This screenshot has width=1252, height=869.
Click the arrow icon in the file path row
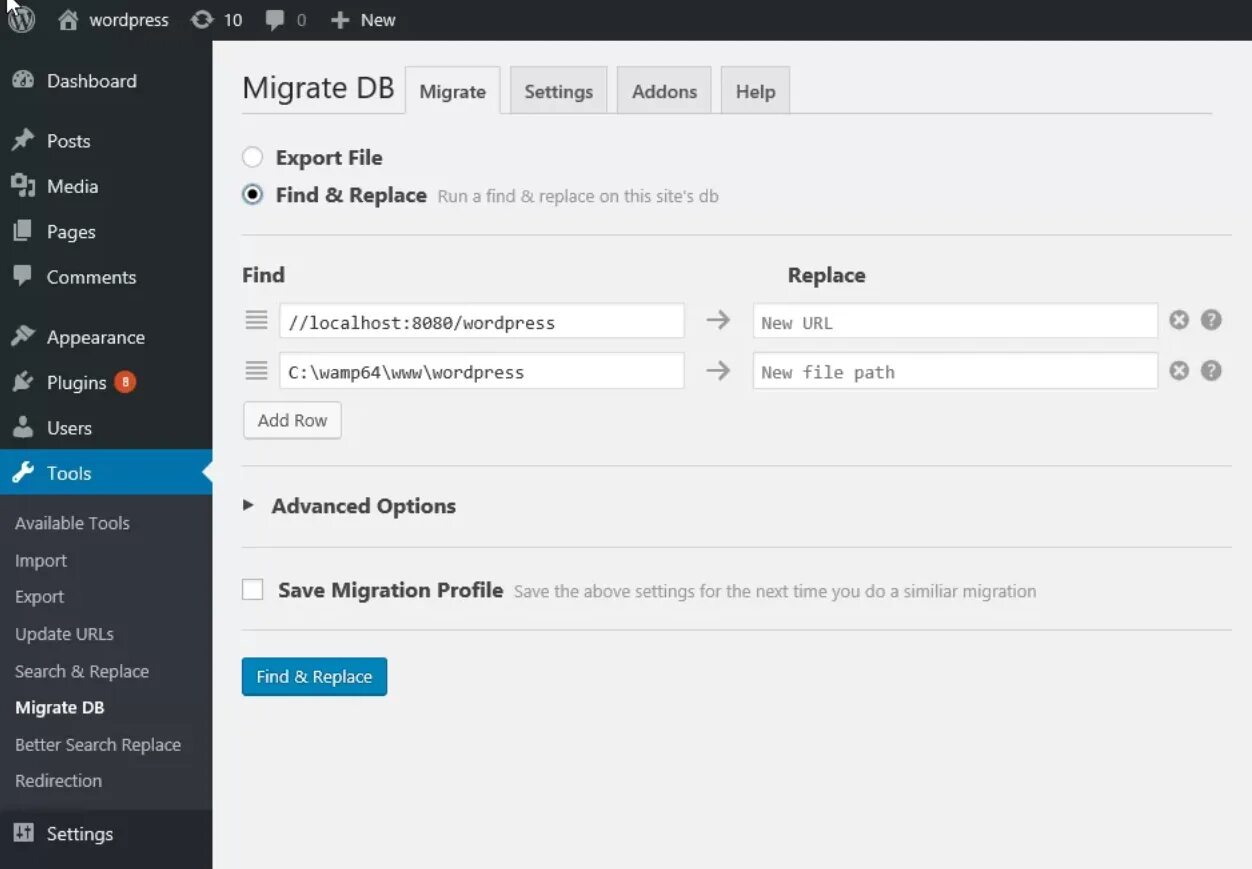tap(718, 370)
